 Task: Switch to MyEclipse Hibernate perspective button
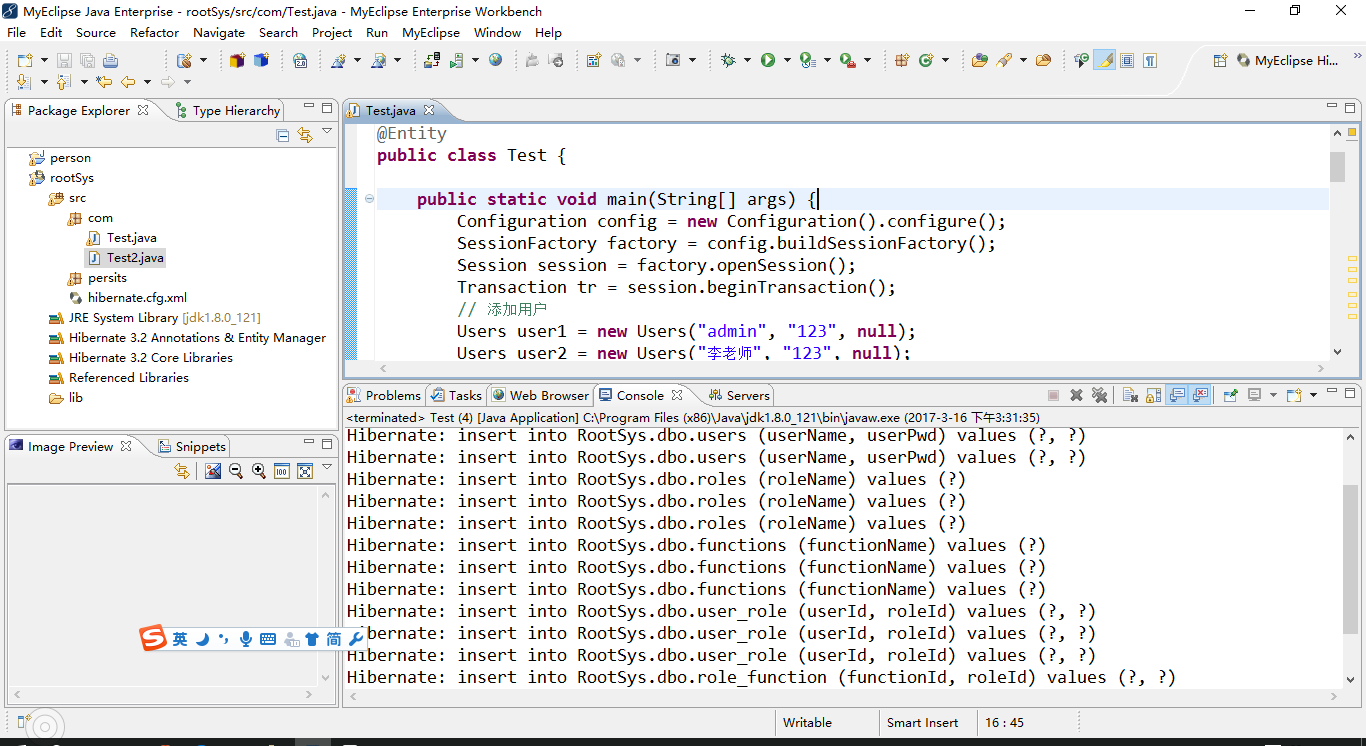pos(1288,60)
